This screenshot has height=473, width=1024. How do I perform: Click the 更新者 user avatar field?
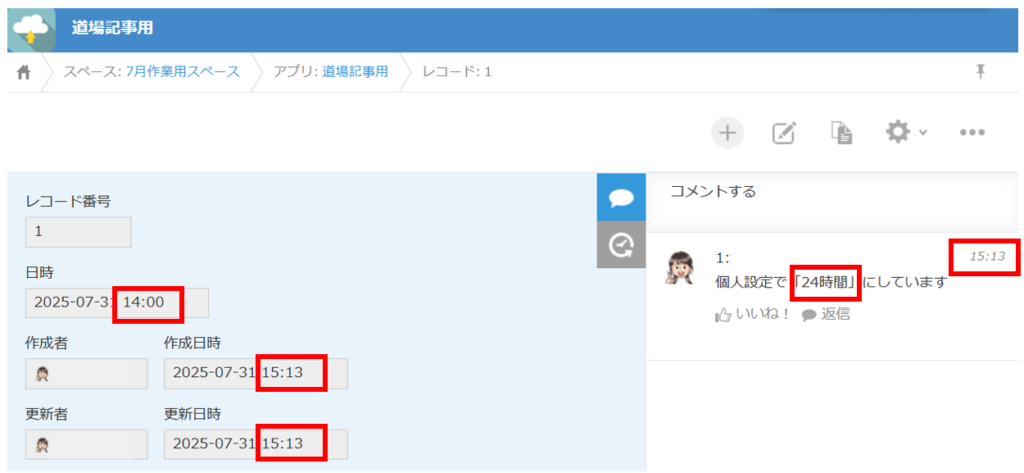(x=86, y=444)
